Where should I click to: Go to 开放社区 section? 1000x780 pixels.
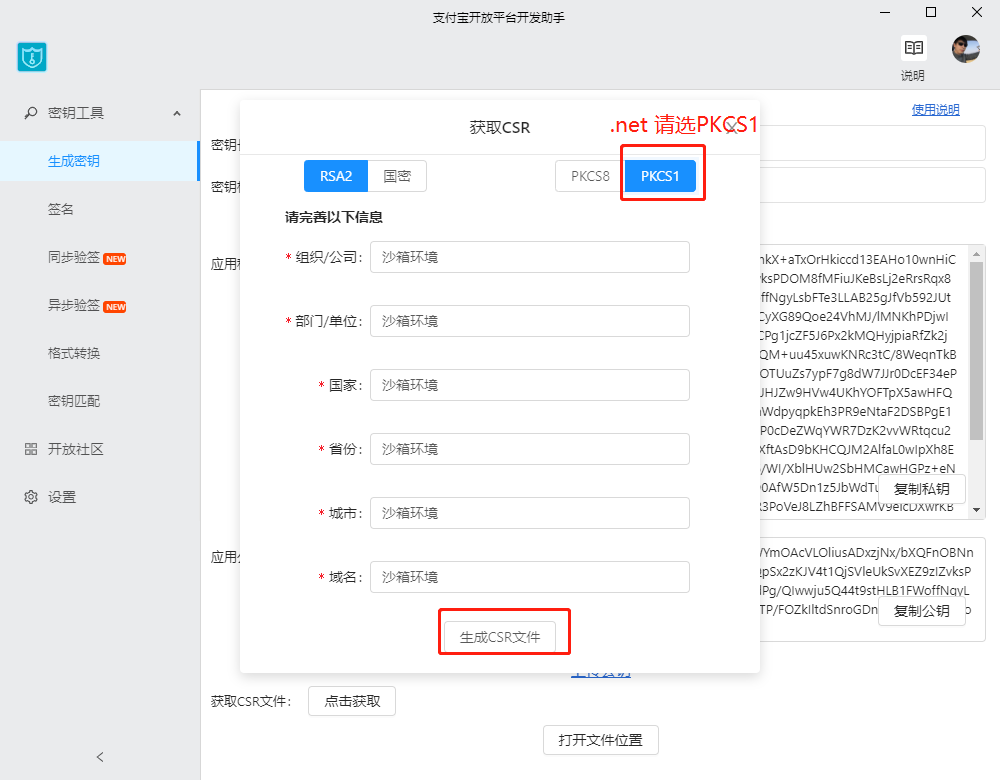(76, 449)
